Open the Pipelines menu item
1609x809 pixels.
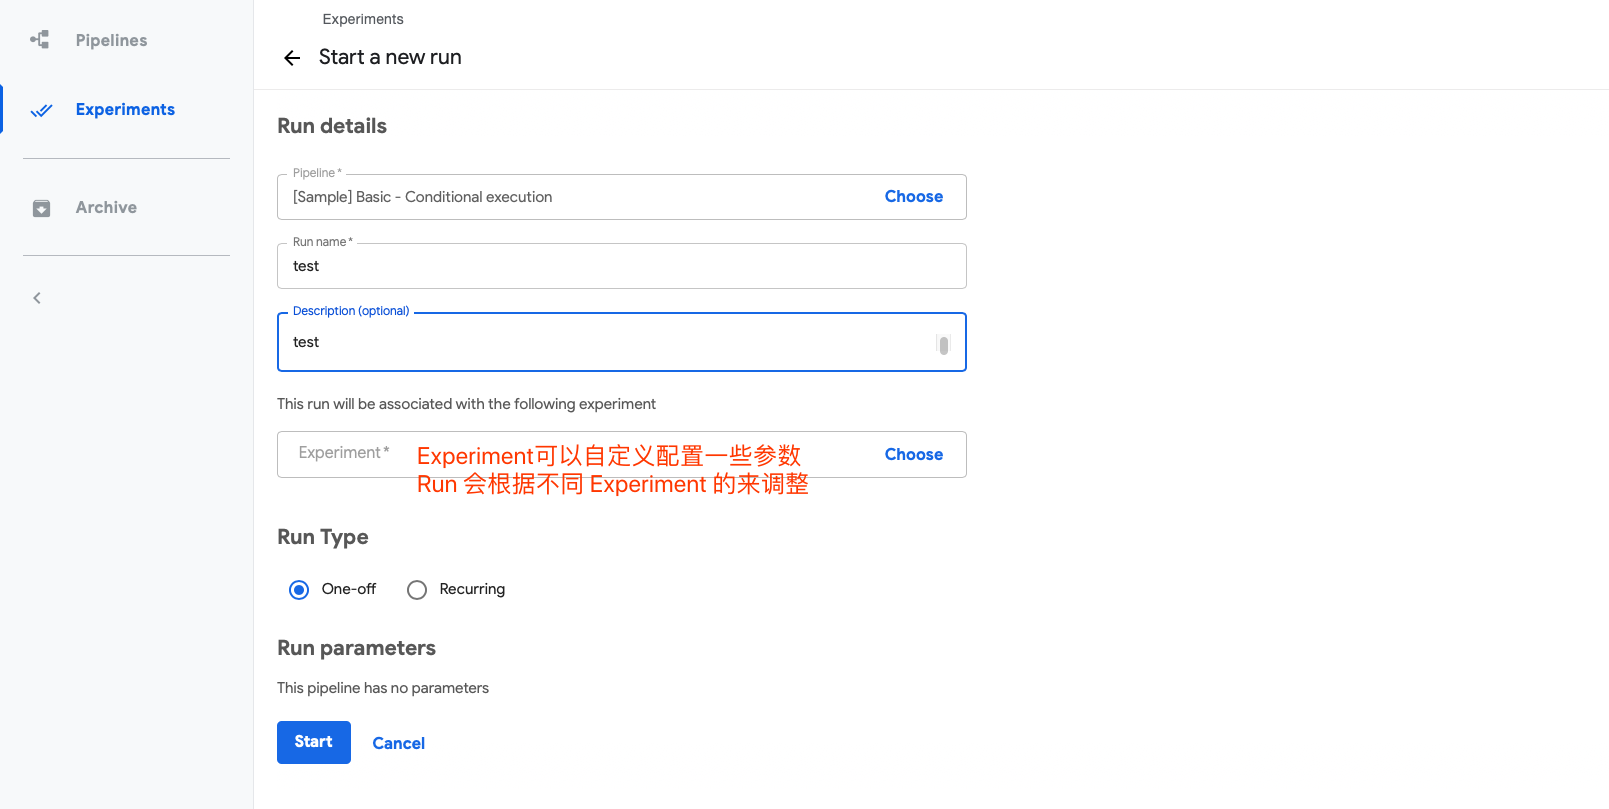point(111,40)
